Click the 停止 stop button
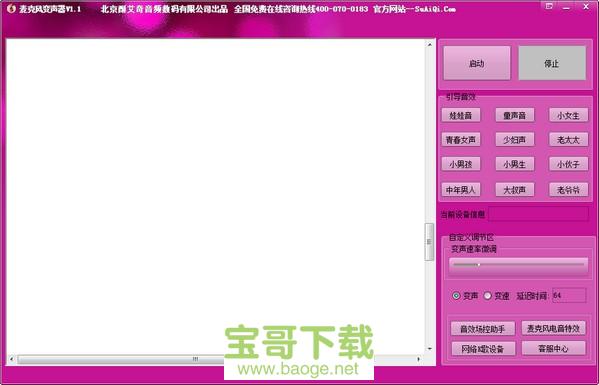 click(552, 63)
